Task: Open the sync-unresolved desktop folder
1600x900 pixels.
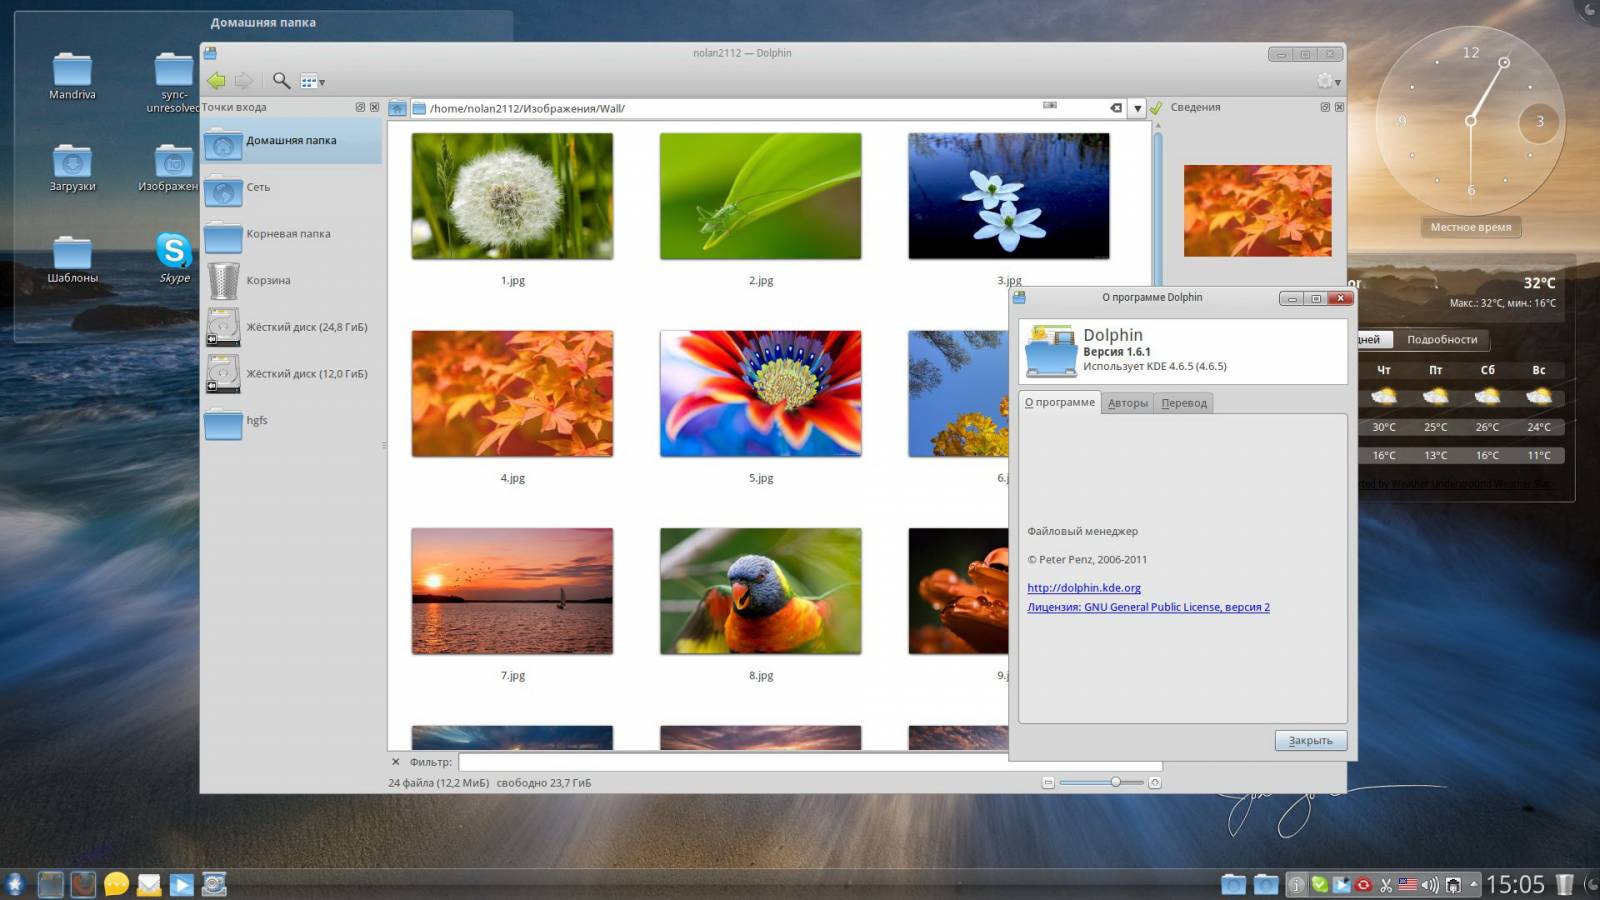Action: (174, 82)
